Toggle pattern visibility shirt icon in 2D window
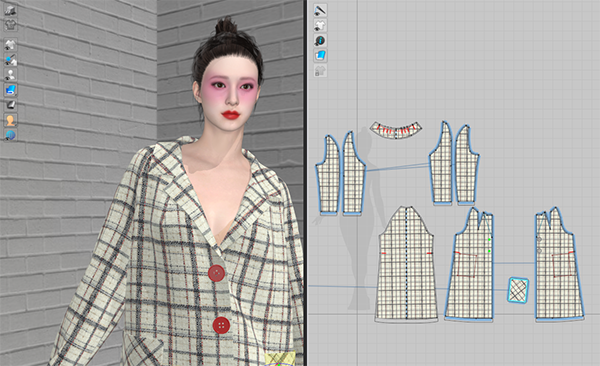Screen dimensions: 600x366 [320, 25]
